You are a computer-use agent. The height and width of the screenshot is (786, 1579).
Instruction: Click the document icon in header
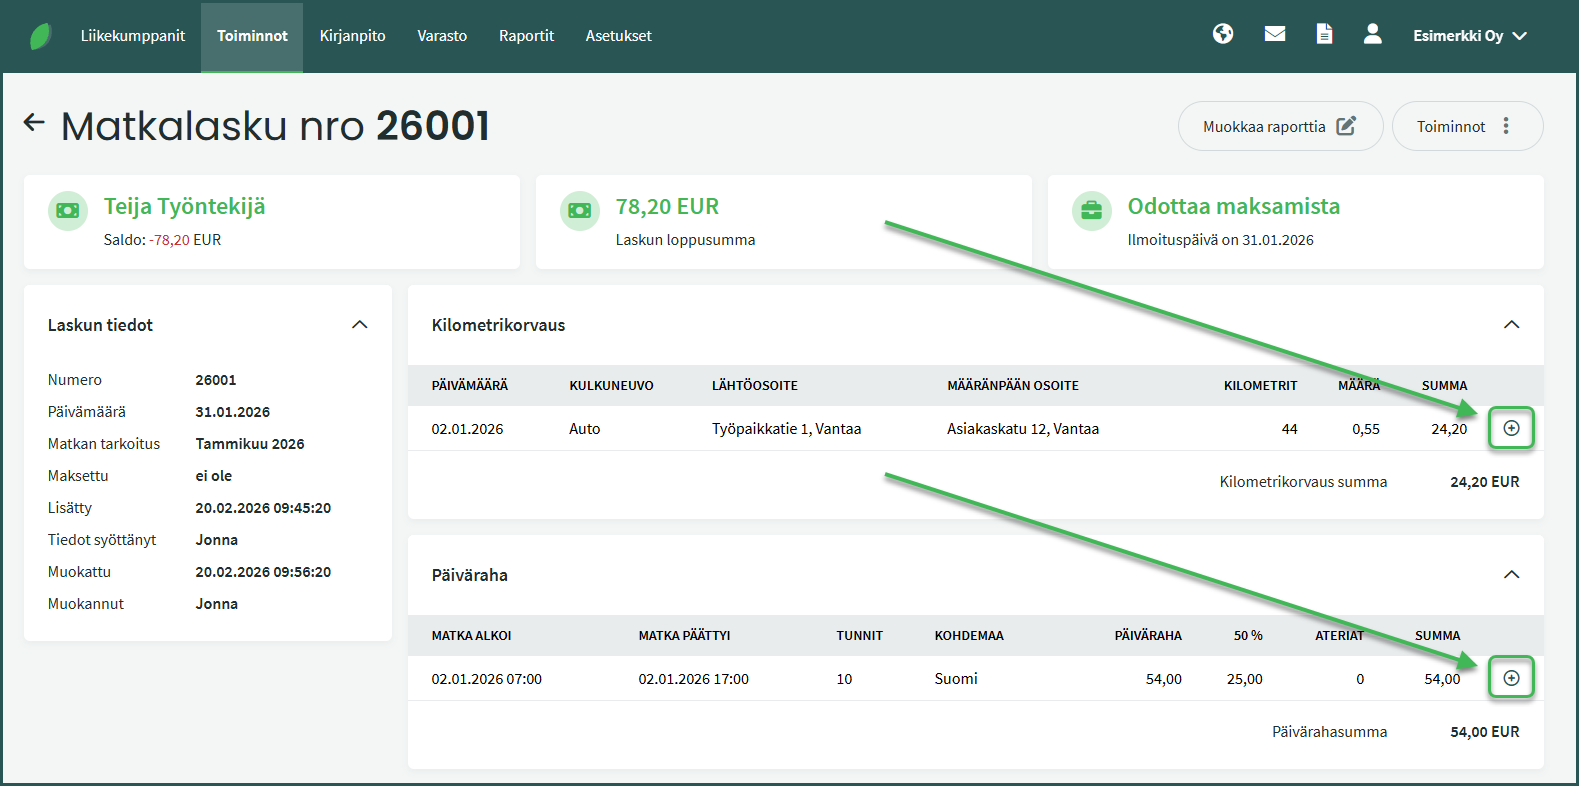1324,34
